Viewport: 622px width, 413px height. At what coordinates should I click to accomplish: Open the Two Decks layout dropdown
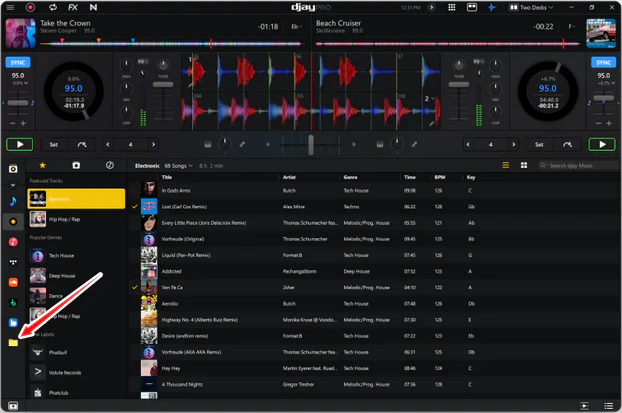[x=531, y=8]
